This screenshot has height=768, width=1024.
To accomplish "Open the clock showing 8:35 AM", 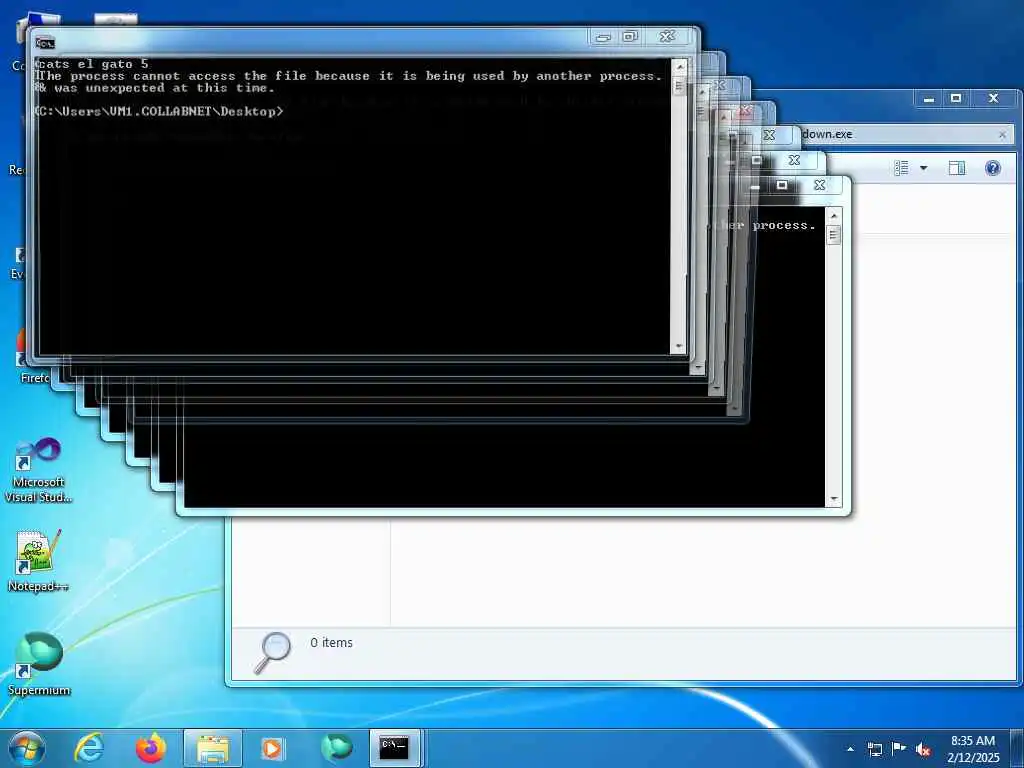I will [x=973, y=749].
